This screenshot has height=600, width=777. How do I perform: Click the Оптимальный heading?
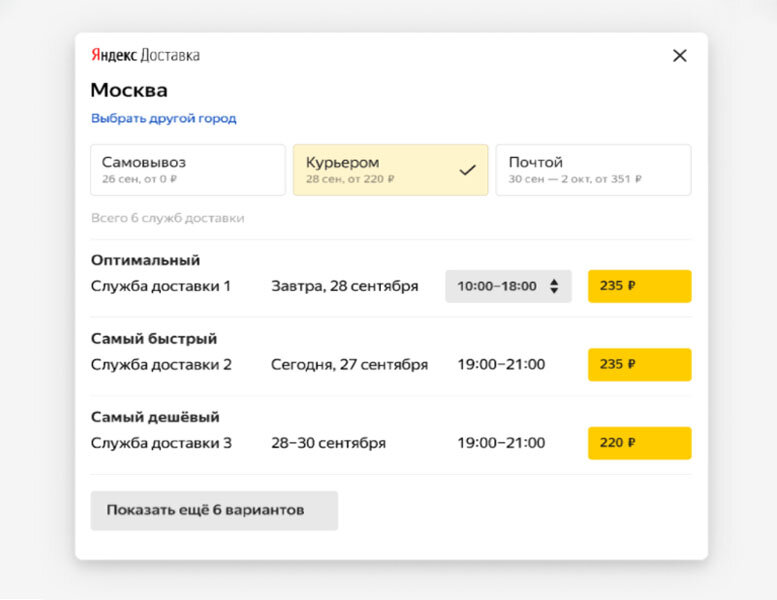click(145, 260)
